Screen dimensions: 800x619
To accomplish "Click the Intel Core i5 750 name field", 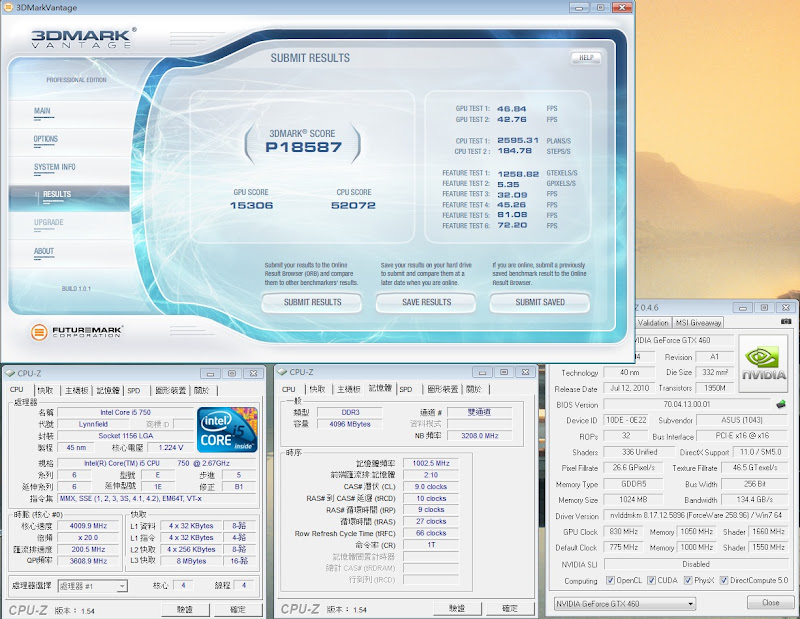I will [x=125, y=412].
